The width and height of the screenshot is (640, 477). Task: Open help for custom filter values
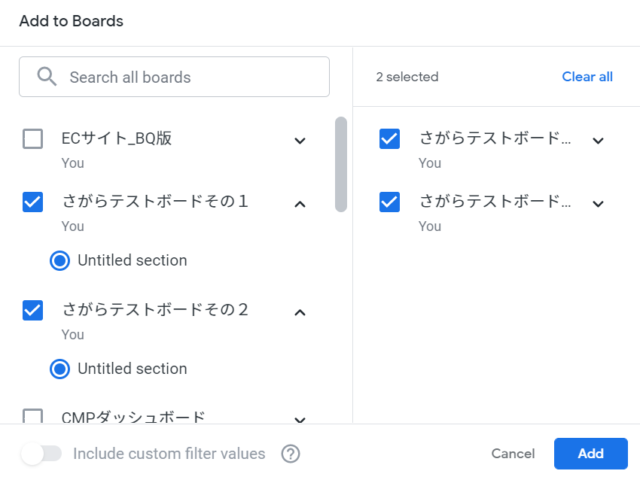click(x=291, y=454)
